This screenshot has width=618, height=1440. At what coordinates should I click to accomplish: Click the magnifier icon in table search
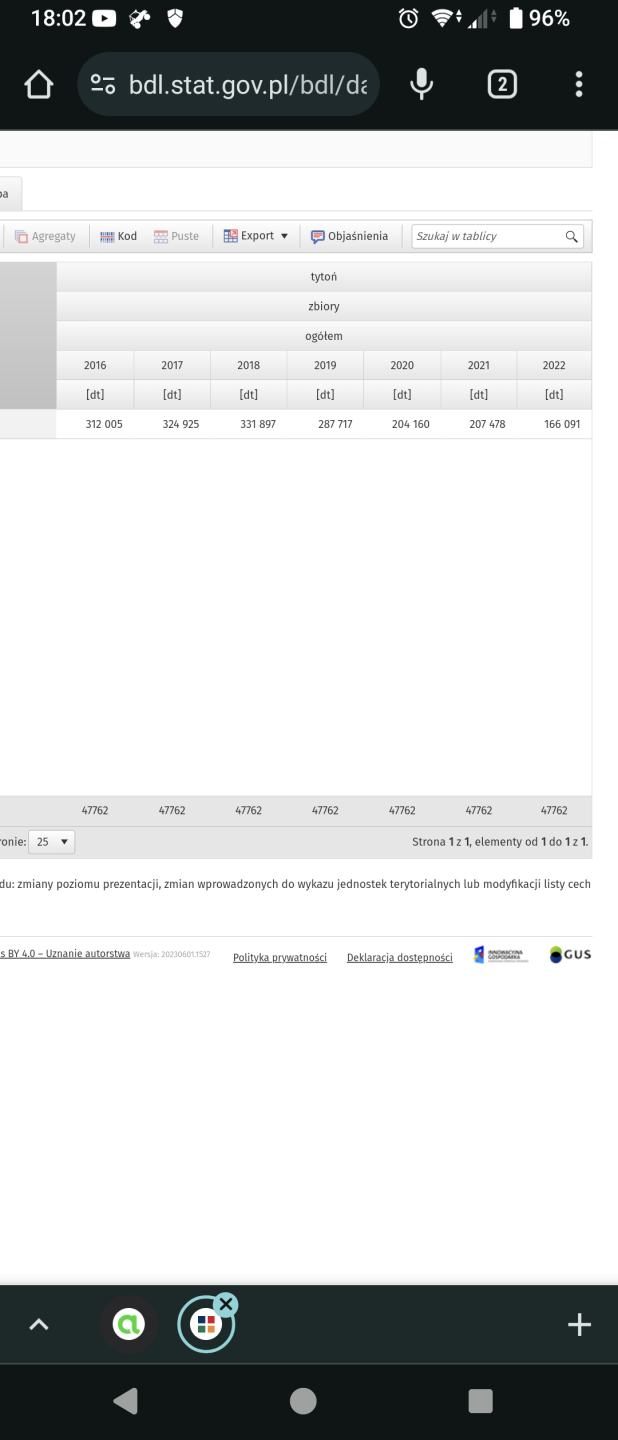click(x=572, y=237)
